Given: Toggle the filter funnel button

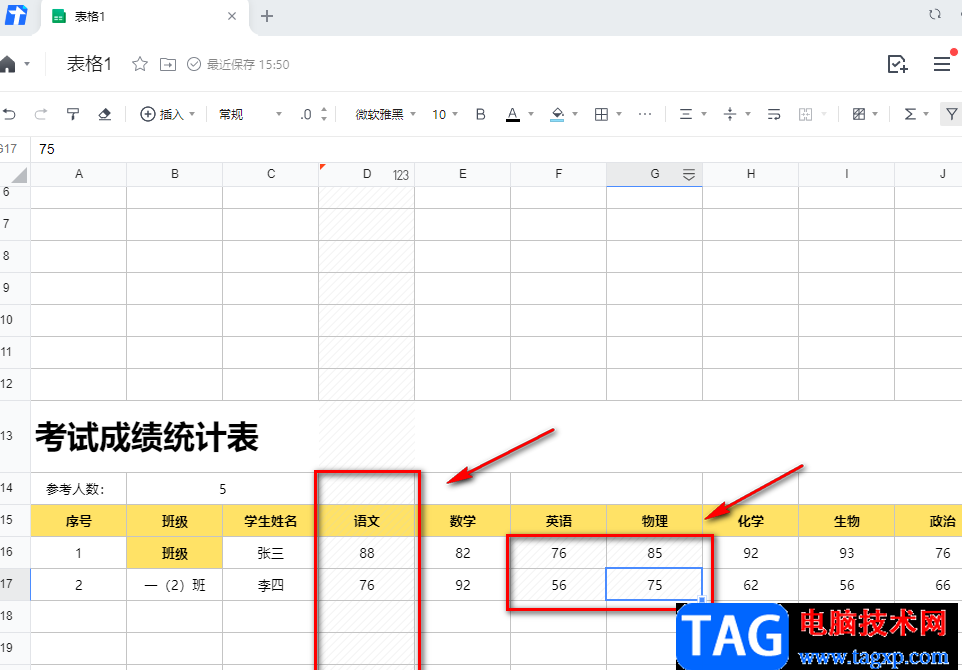Looking at the screenshot, I should pos(952,114).
